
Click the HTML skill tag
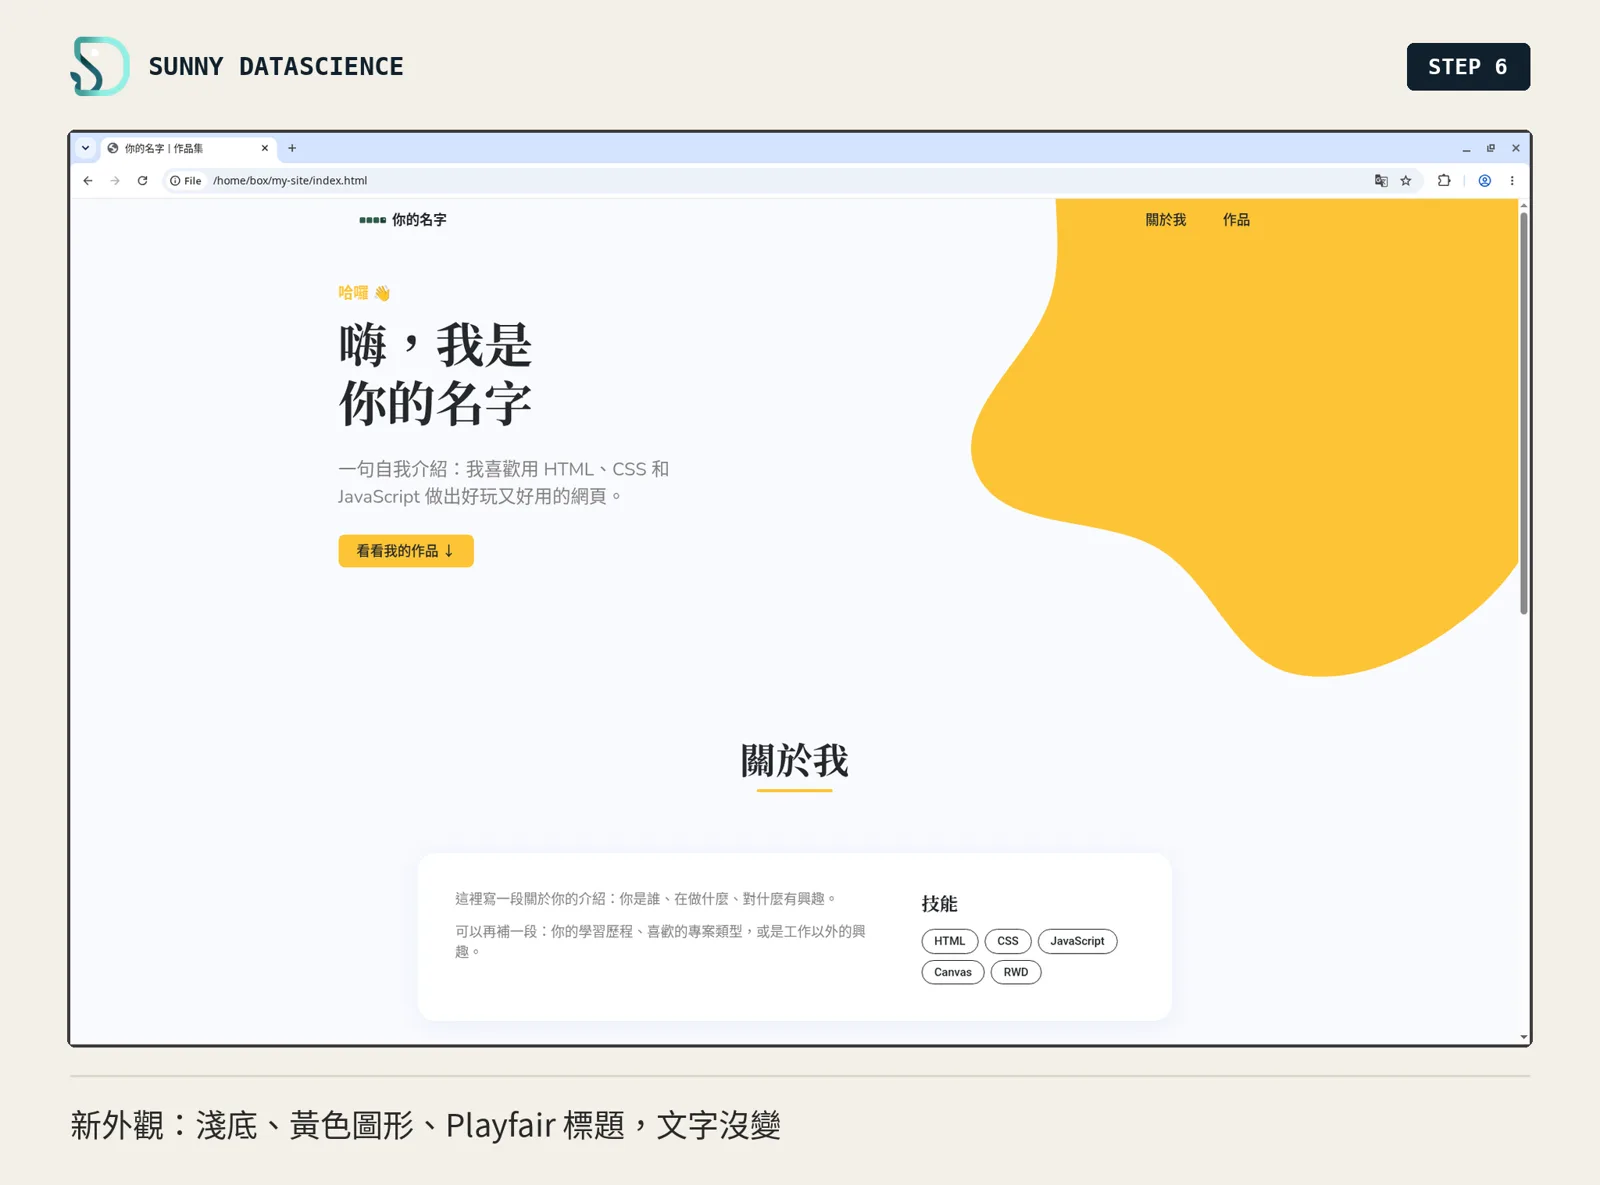pos(950,941)
